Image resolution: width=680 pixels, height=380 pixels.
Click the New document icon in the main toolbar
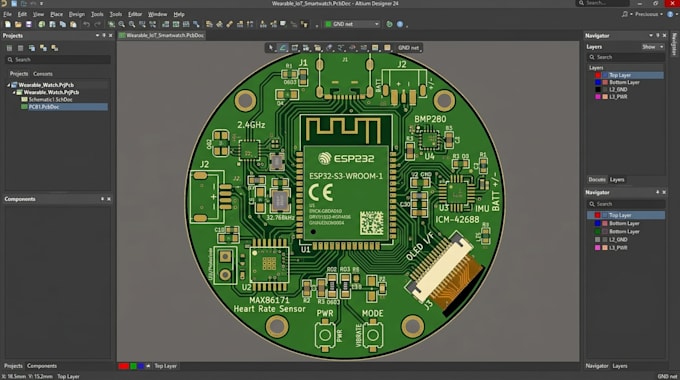8,24
